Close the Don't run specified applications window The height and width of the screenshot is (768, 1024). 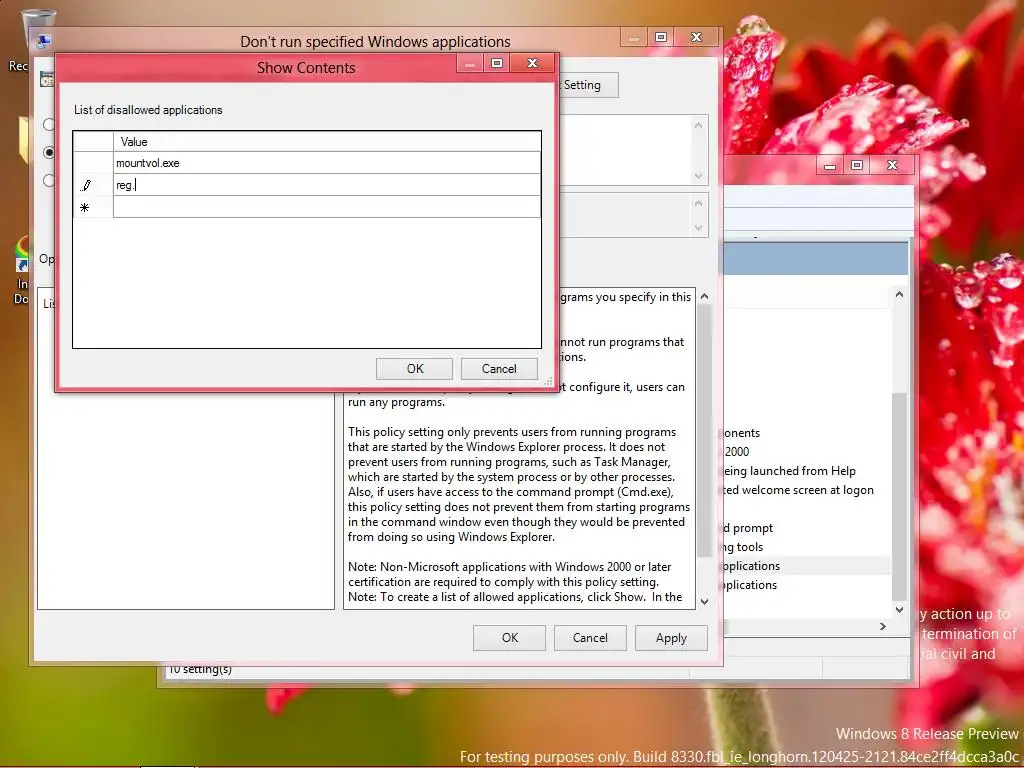pyautogui.click(x=696, y=38)
